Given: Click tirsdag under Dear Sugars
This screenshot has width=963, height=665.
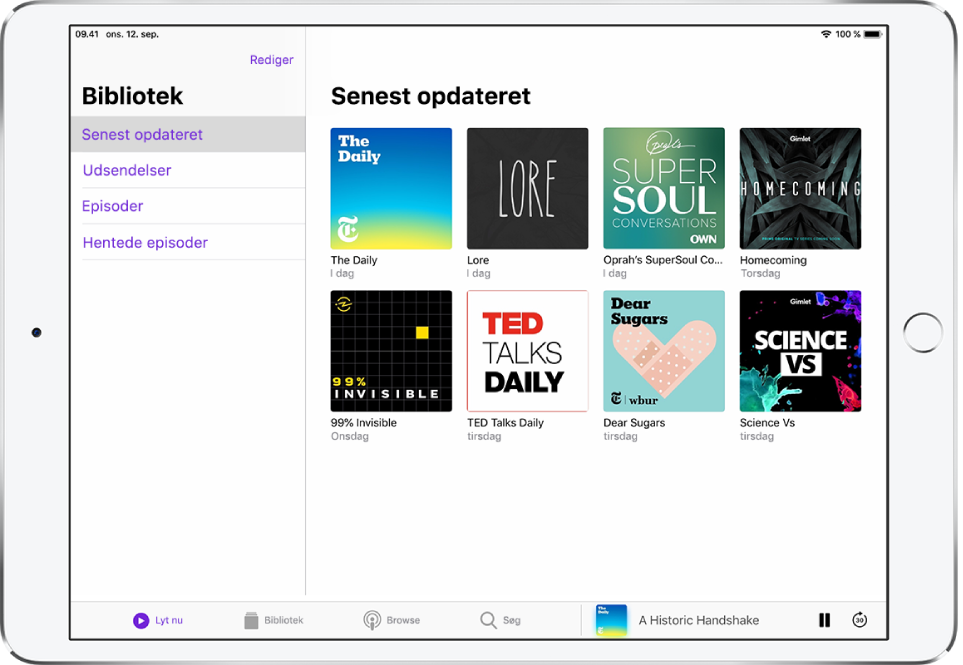Looking at the screenshot, I should click(x=620, y=437).
